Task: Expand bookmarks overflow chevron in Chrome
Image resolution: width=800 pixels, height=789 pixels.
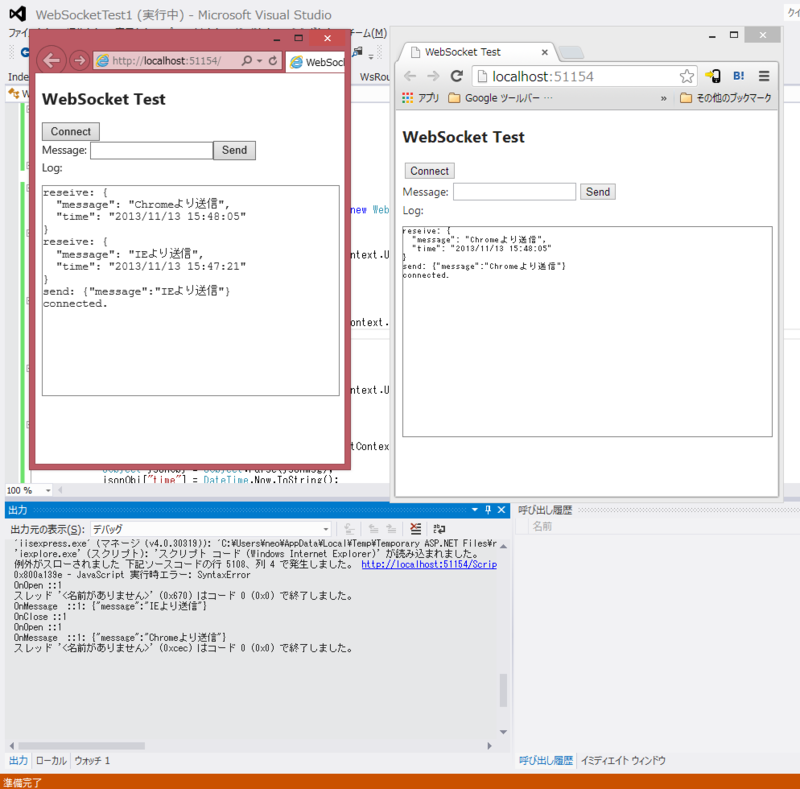Action: 663,98
